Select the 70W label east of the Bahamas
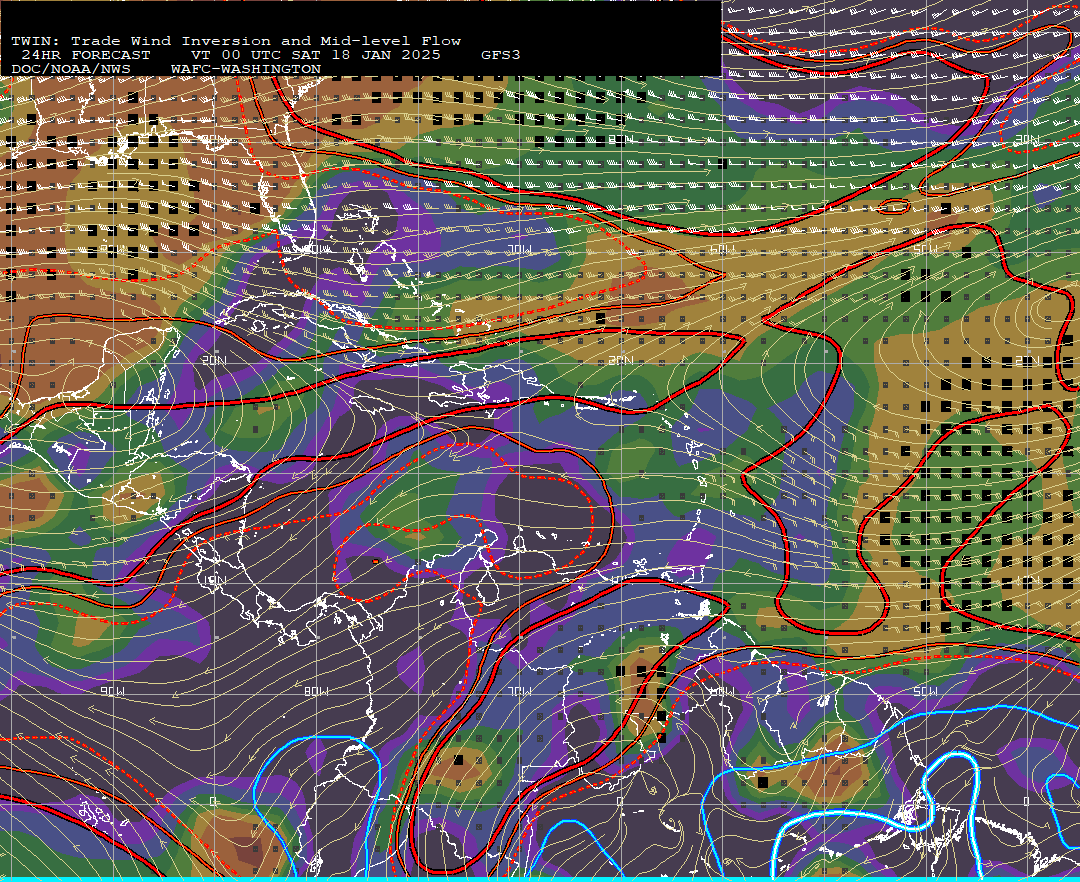The height and width of the screenshot is (882, 1080). (x=520, y=249)
